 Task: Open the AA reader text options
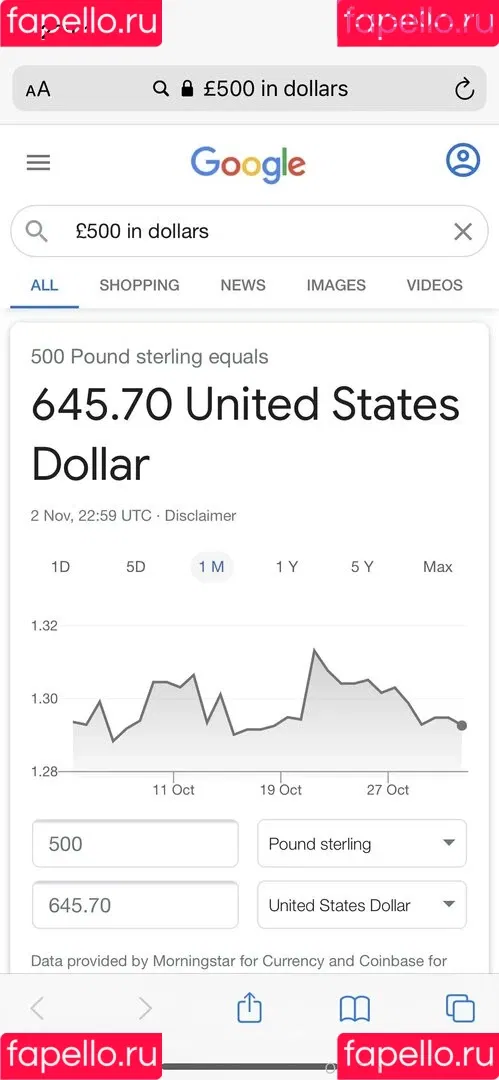38,90
